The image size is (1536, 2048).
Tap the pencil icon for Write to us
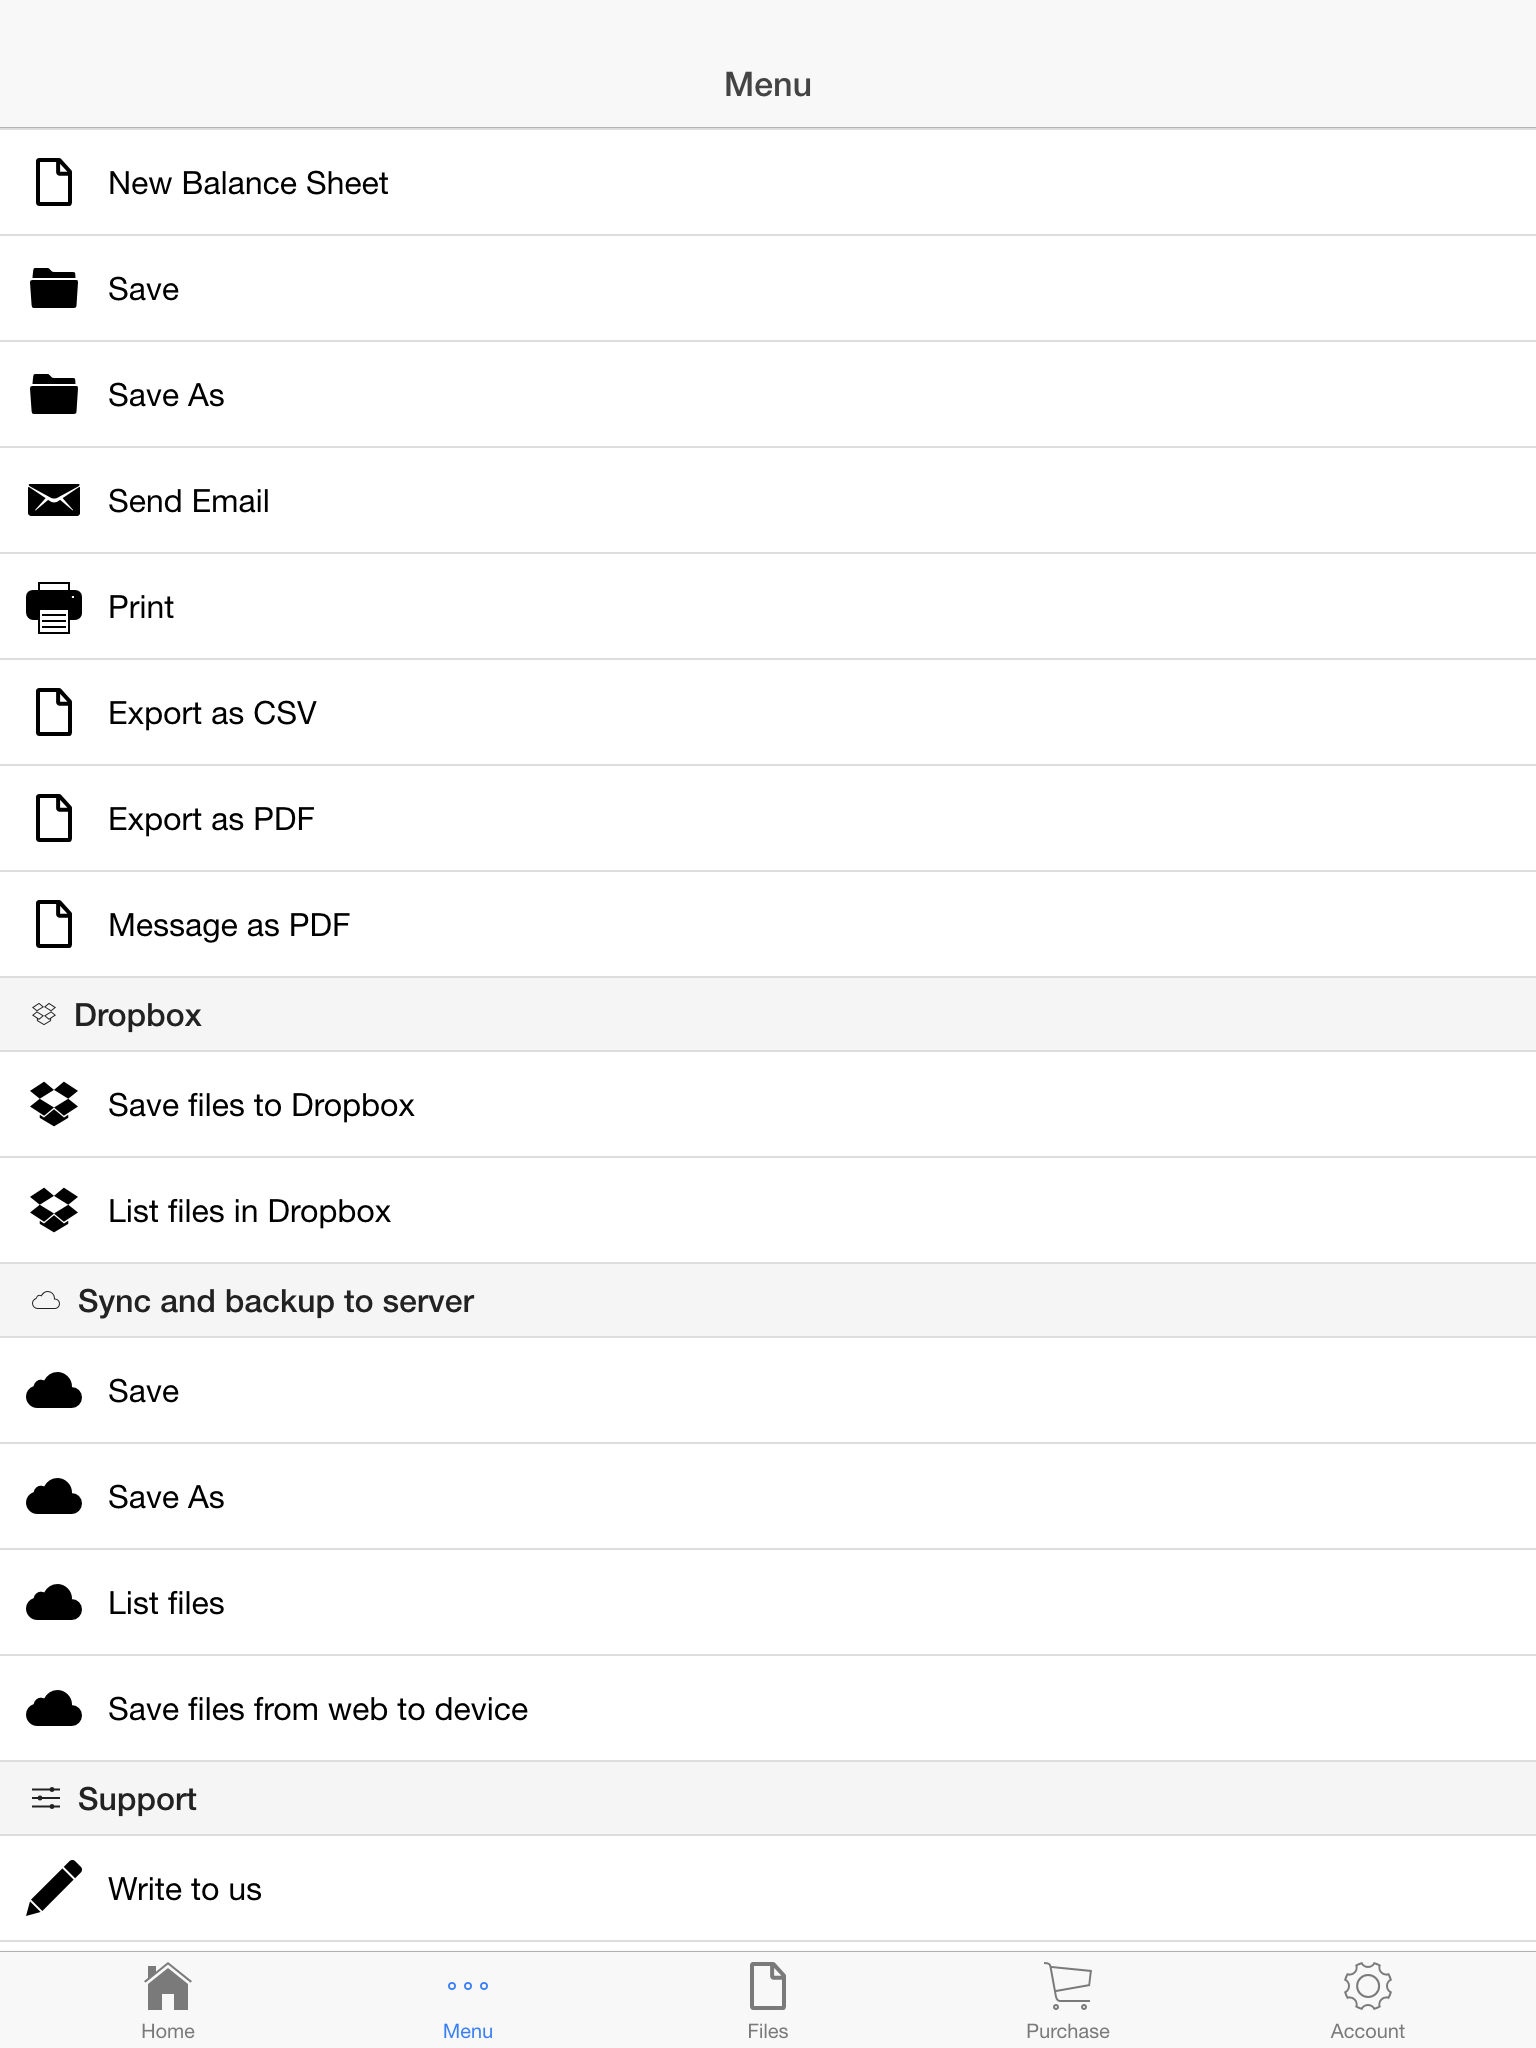(x=54, y=1888)
